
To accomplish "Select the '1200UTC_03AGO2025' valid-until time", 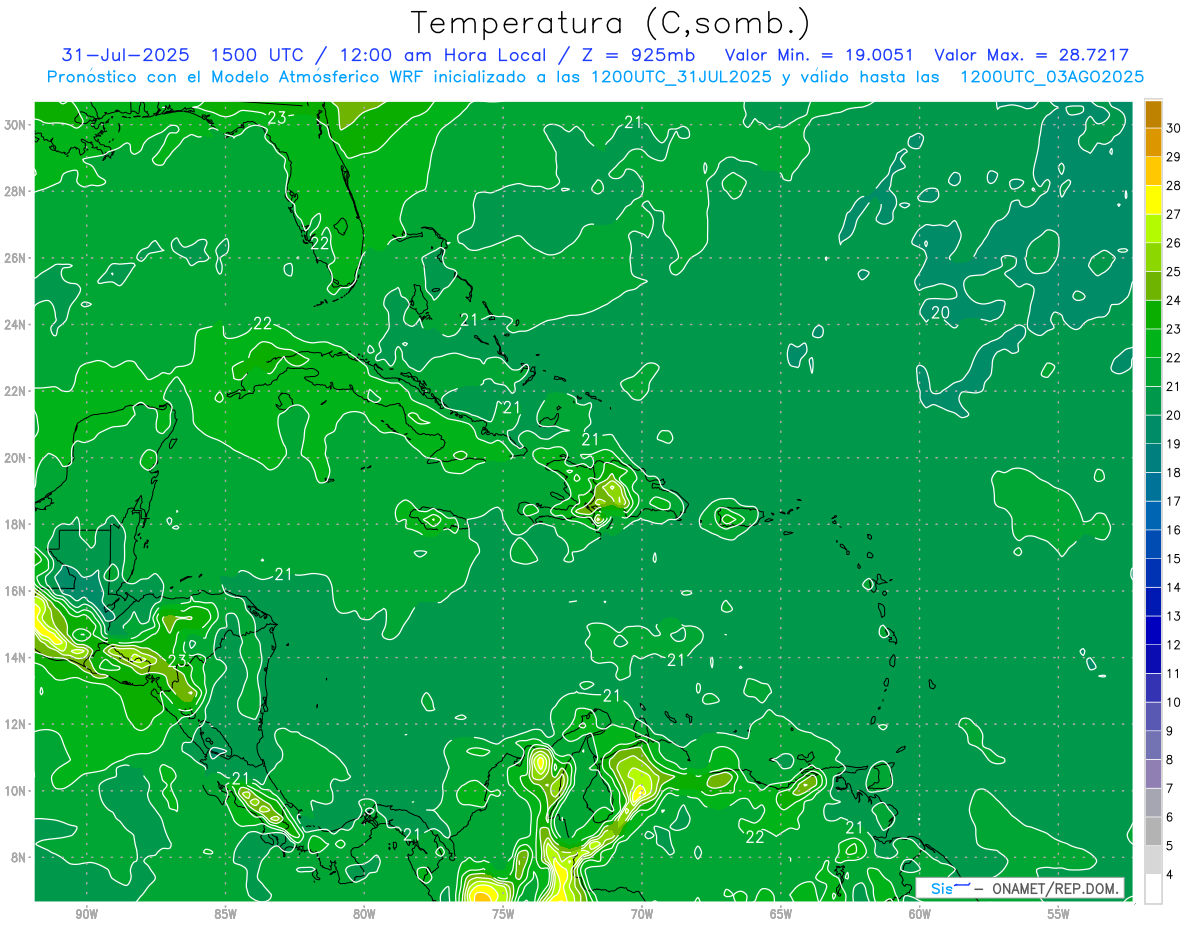I will point(1052,77).
